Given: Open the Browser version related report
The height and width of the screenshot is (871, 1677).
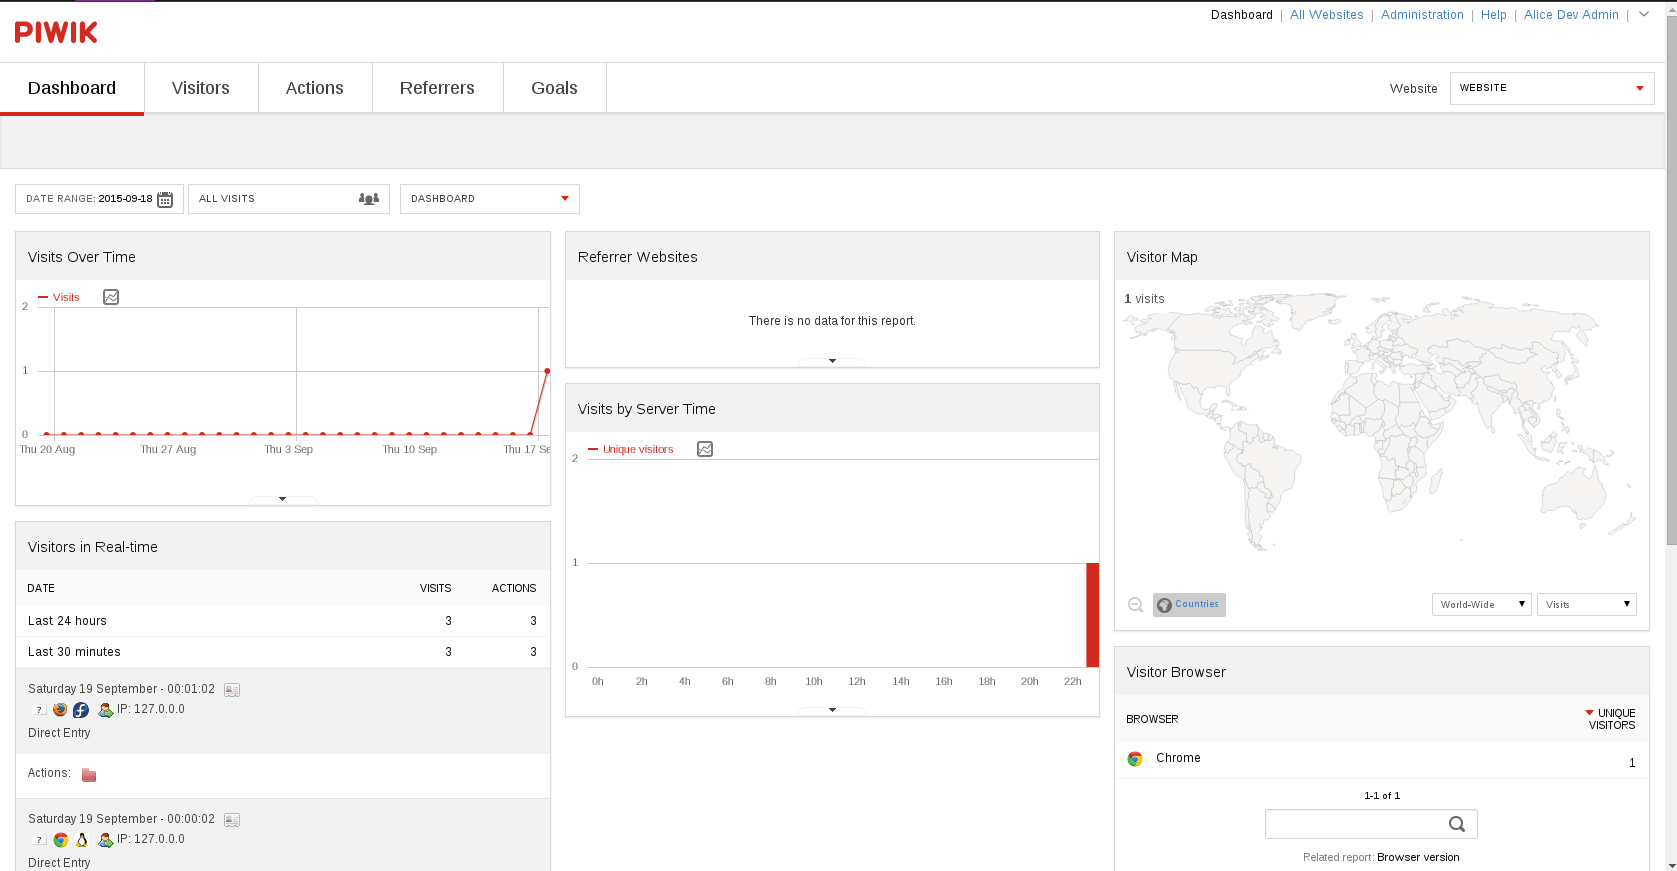Looking at the screenshot, I should [x=1418, y=858].
